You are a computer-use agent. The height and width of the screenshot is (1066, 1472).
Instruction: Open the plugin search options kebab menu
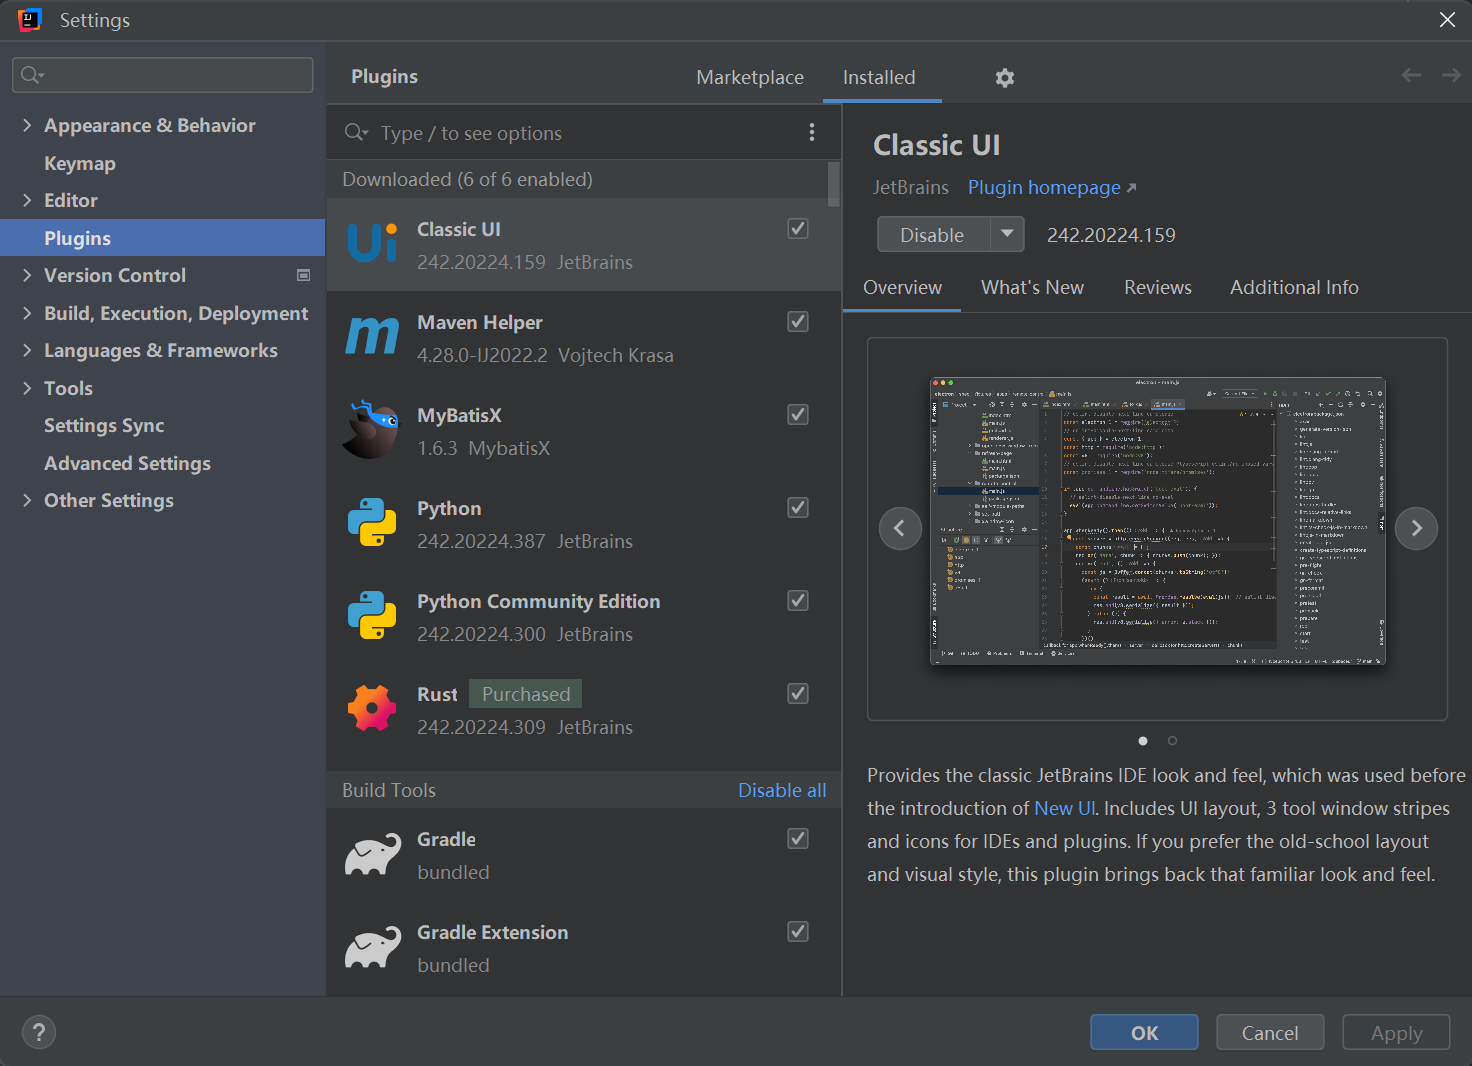(812, 132)
